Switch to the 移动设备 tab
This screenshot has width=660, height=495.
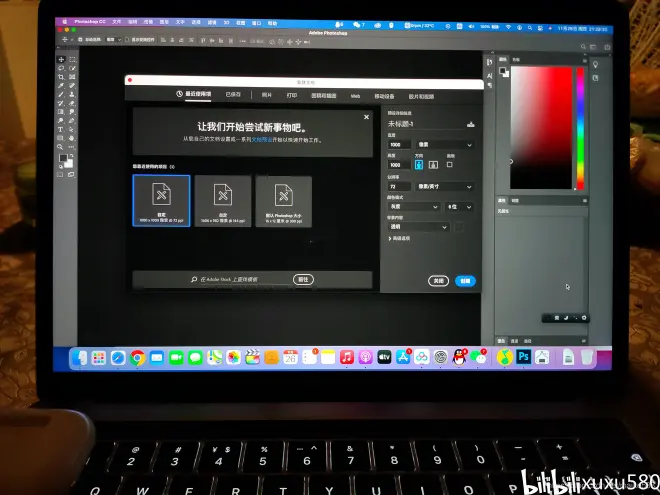click(384, 96)
